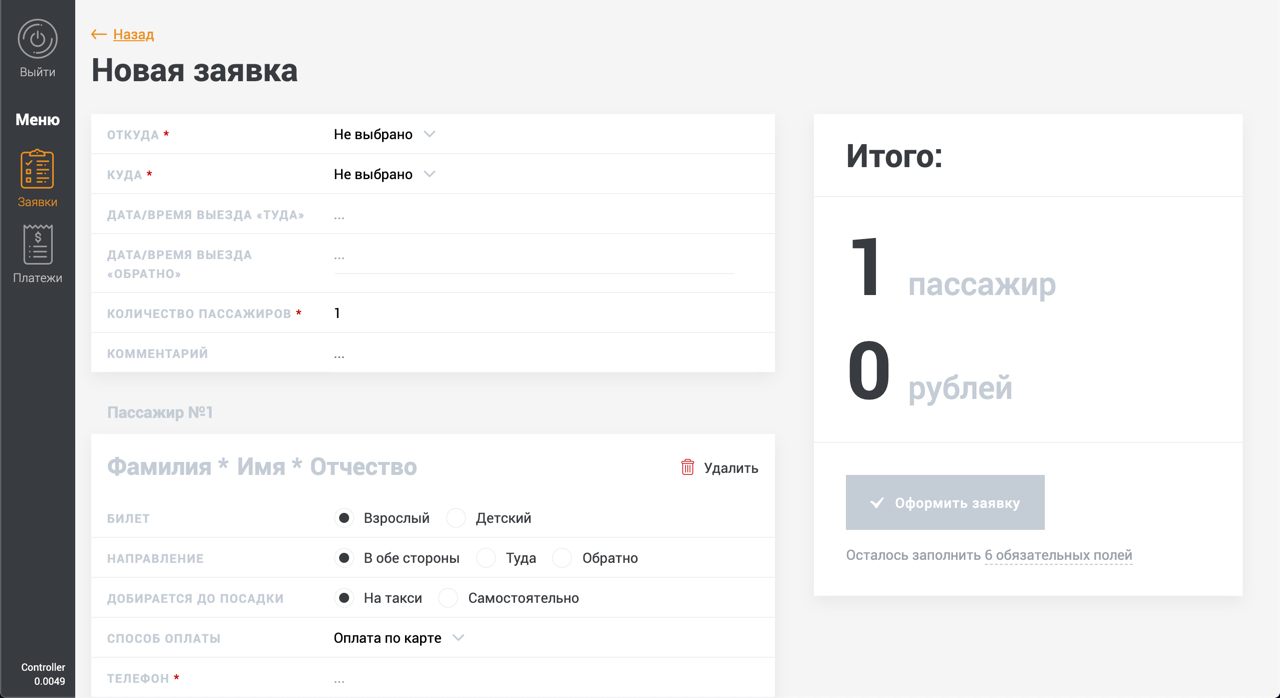Click the power icon to log out
This screenshot has width=1280, height=698.
pos(37,40)
